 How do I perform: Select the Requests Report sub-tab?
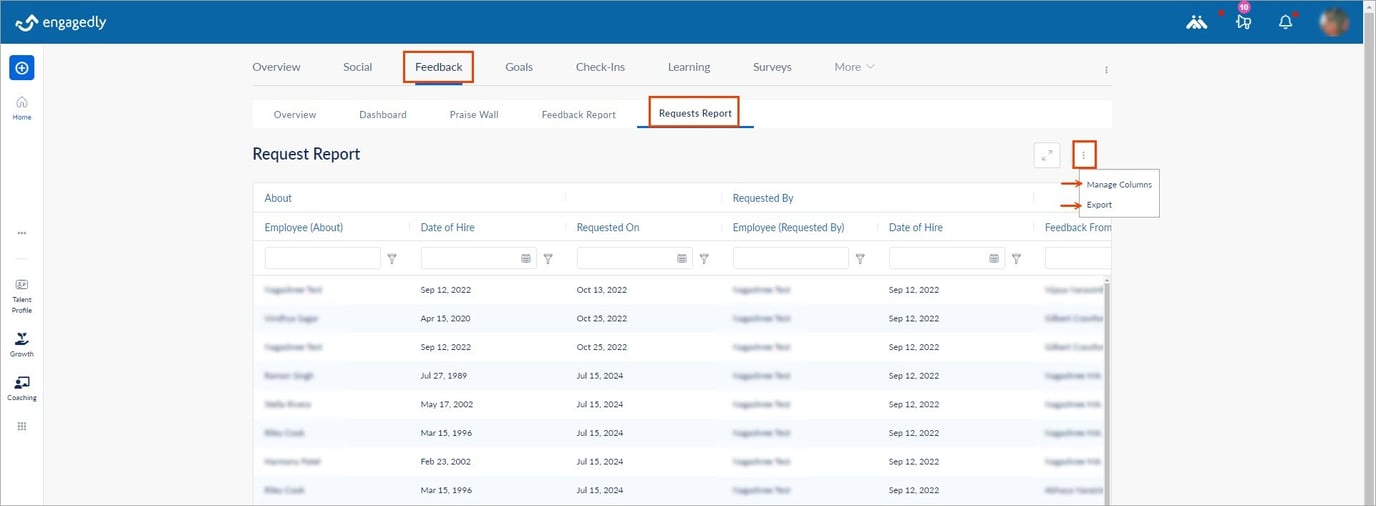pos(695,113)
